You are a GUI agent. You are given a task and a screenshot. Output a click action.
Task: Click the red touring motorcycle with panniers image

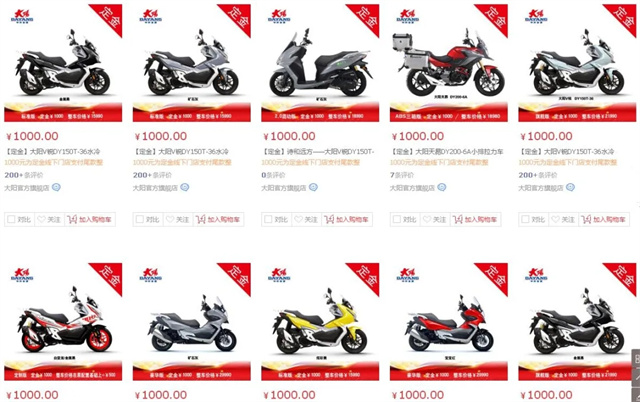(x=449, y=63)
